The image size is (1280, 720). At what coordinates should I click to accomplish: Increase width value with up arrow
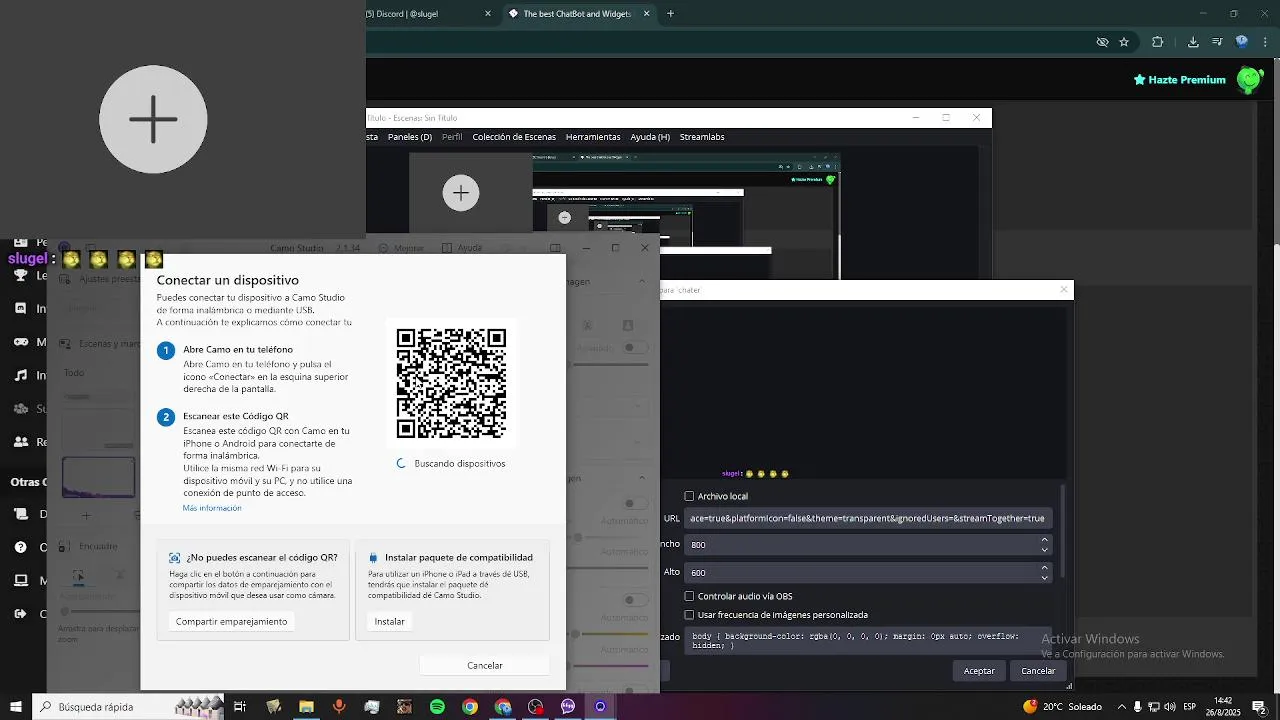[x=1044, y=540]
